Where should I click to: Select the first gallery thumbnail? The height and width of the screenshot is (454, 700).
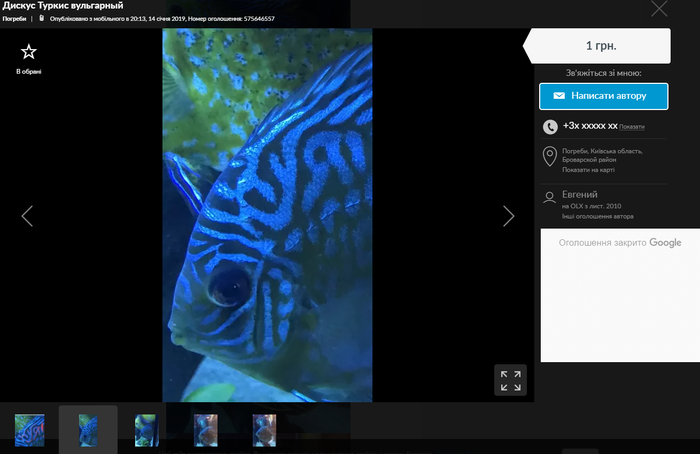point(29,429)
